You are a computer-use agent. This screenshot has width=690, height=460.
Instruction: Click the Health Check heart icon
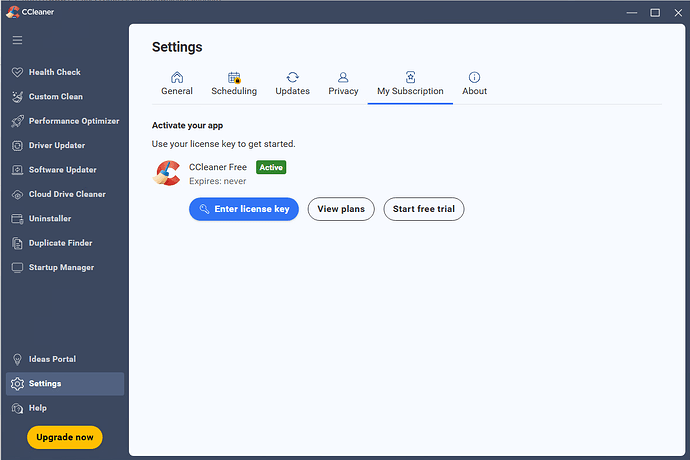pos(17,72)
